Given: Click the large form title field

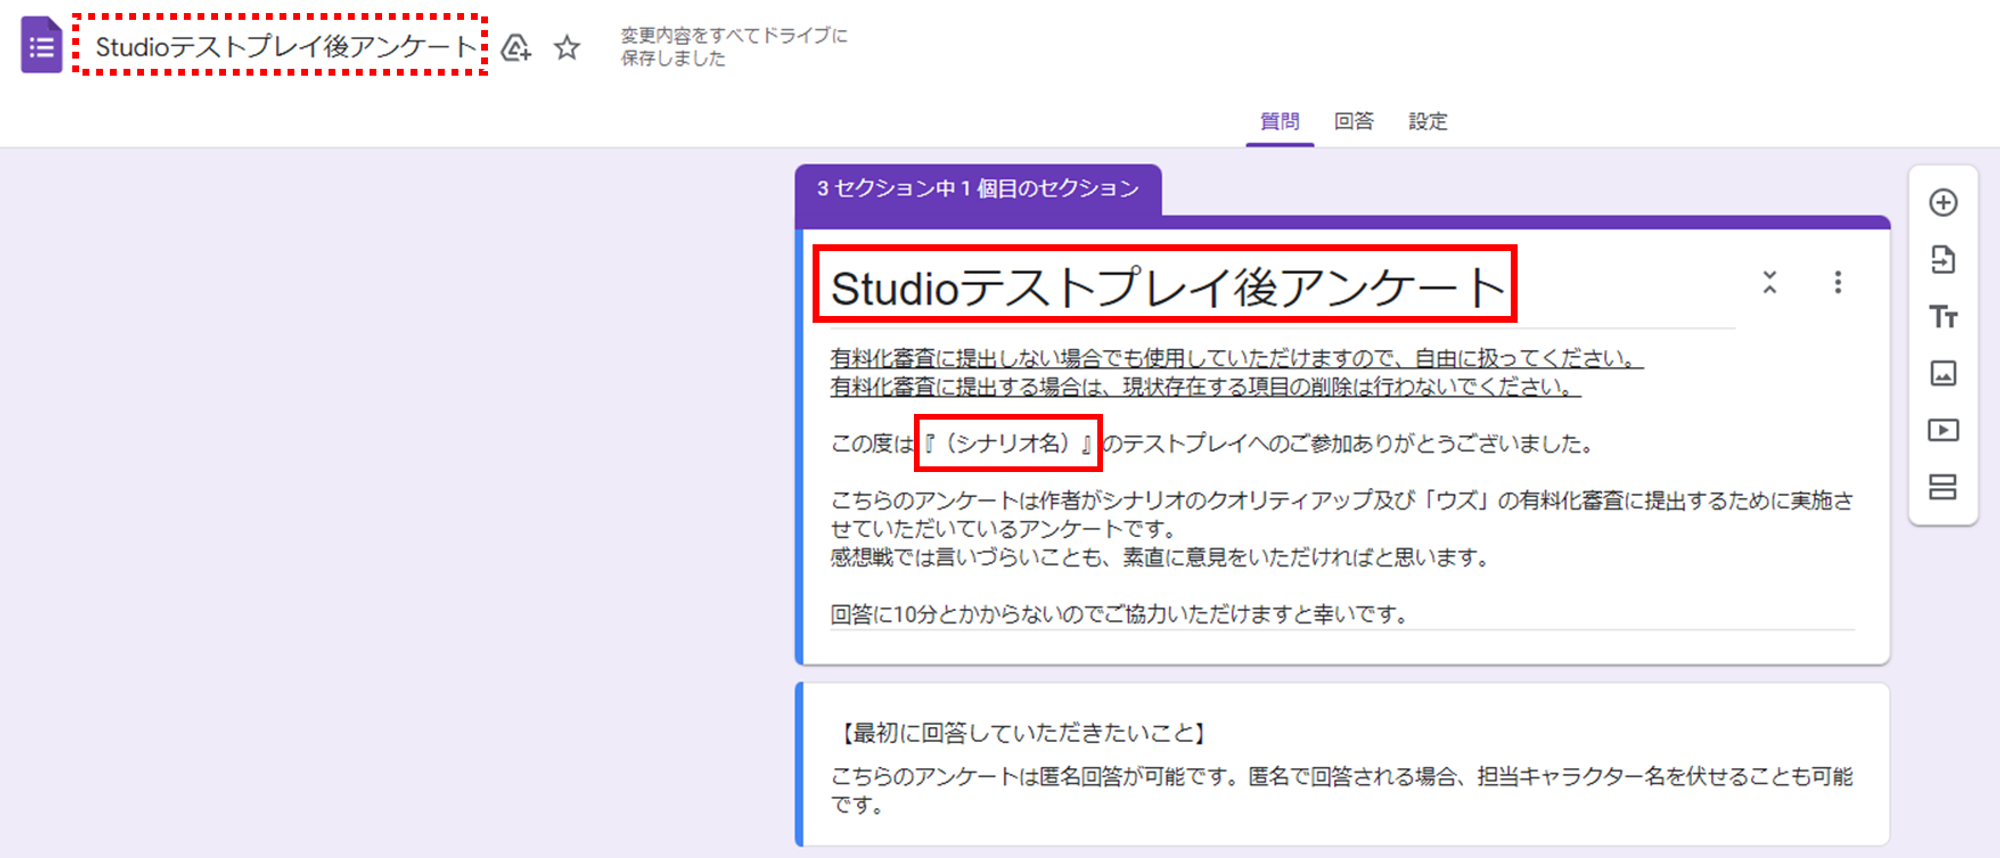Looking at the screenshot, I should [x=1166, y=287].
